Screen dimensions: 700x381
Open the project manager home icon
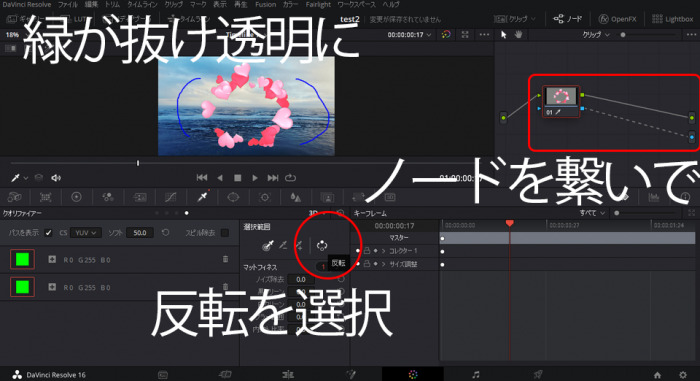tap(657, 375)
